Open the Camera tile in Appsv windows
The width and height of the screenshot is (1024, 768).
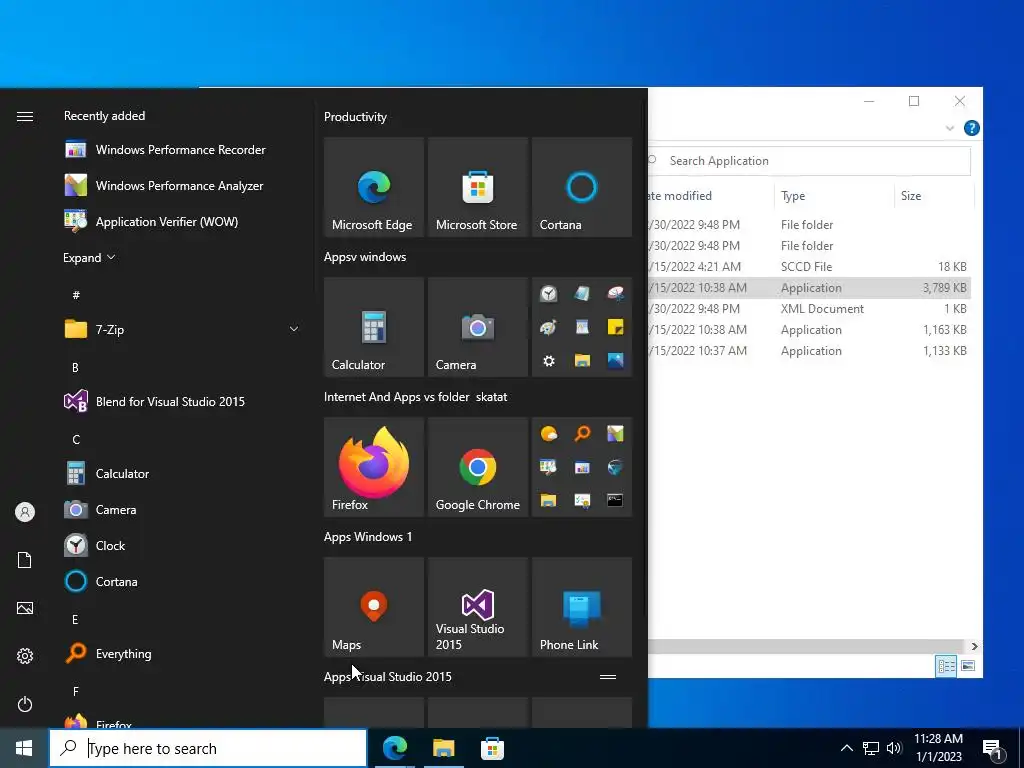pos(477,327)
